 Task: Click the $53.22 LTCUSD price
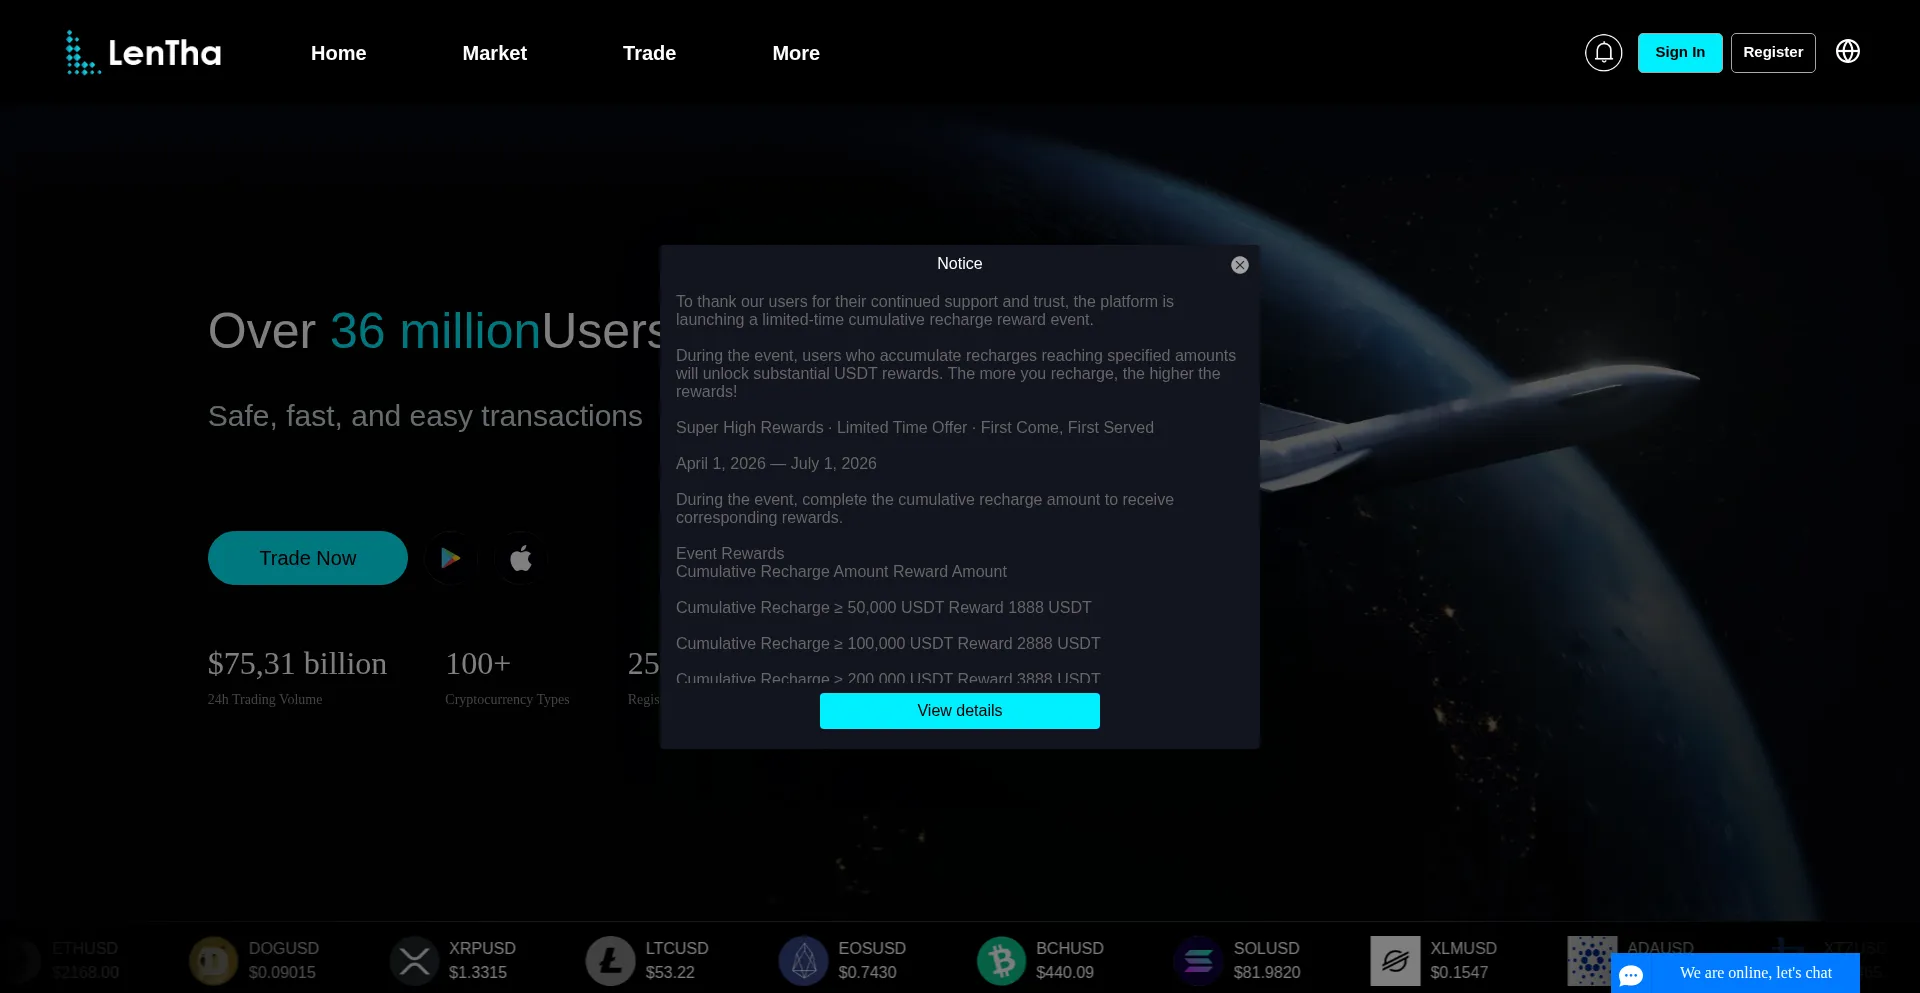tap(670, 972)
